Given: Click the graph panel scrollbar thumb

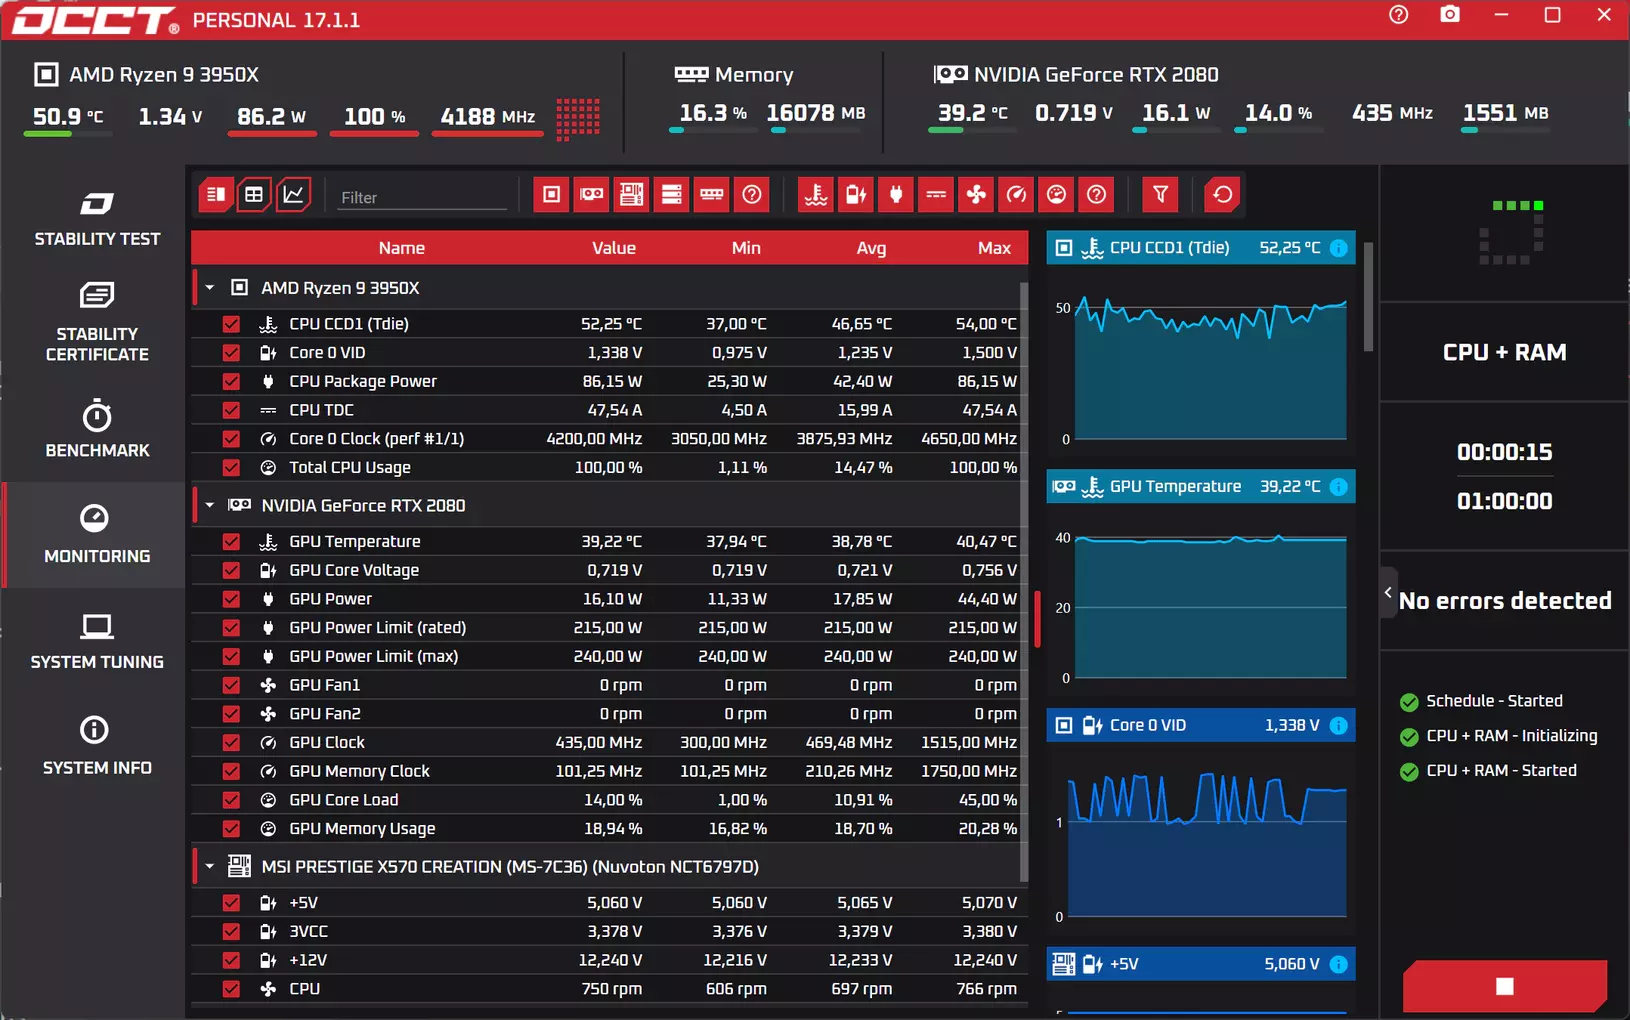Looking at the screenshot, I should [1368, 297].
